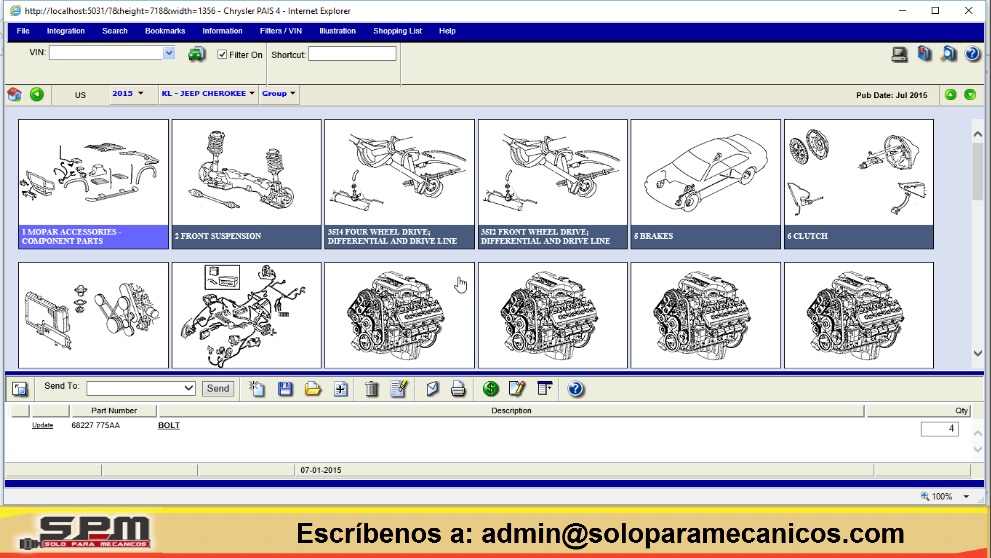Go to the home page icon
Viewport: 991px width, 558px height.
15,94
